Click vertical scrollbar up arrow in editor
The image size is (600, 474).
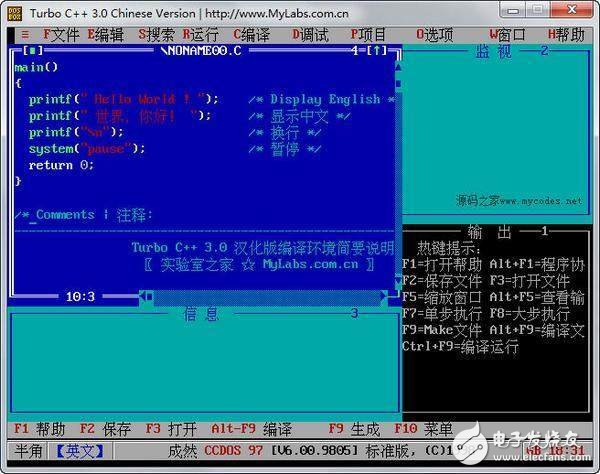pyautogui.click(x=398, y=67)
